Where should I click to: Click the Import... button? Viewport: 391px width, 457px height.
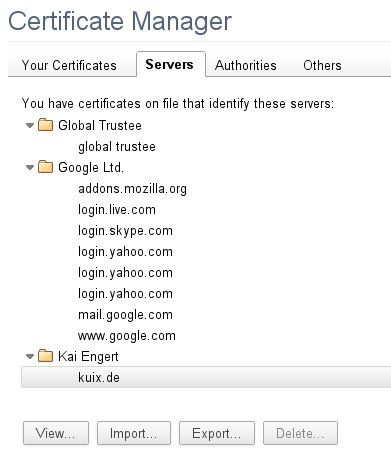click(x=134, y=433)
